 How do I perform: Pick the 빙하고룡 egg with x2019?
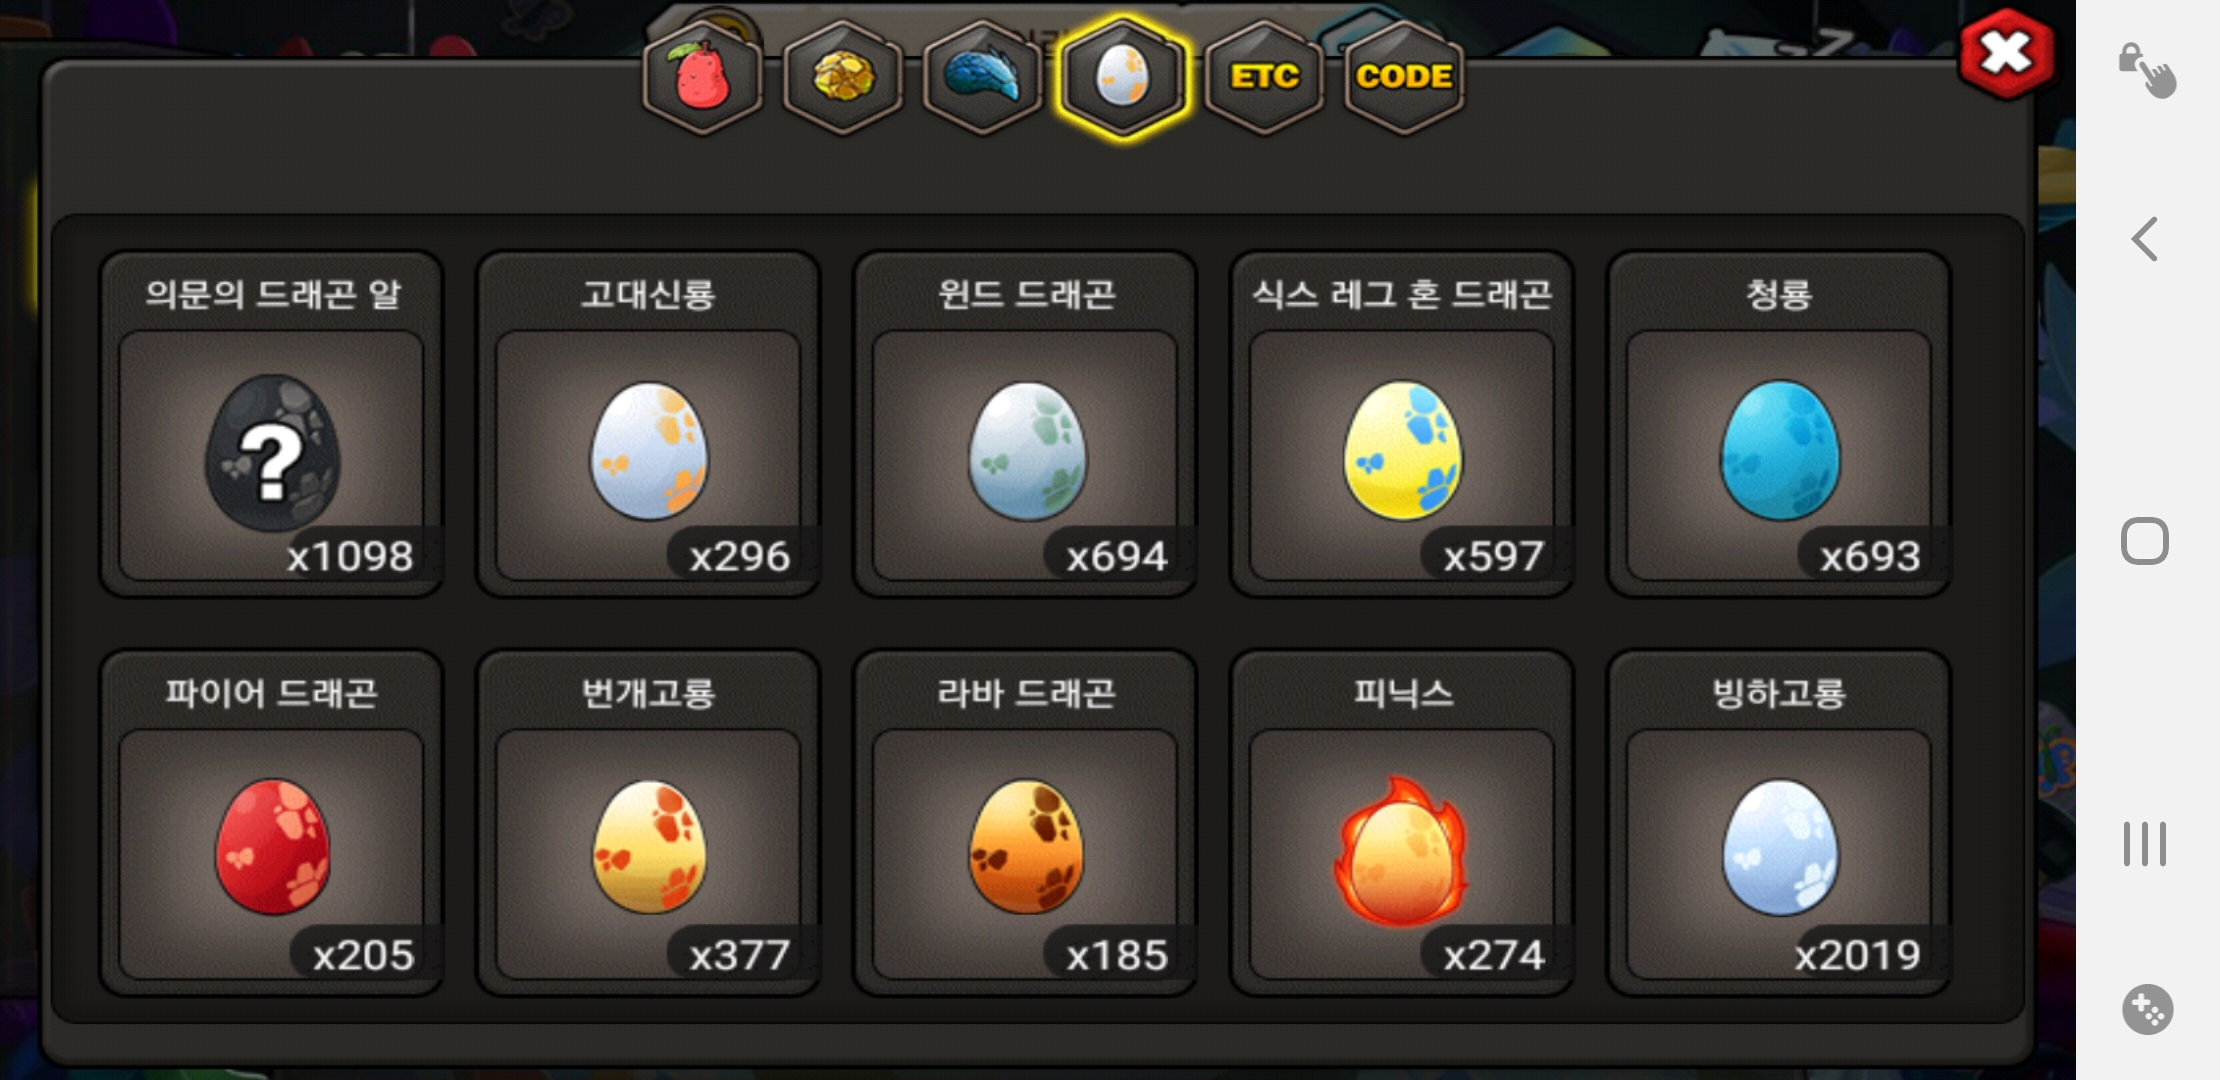(1779, 824)
